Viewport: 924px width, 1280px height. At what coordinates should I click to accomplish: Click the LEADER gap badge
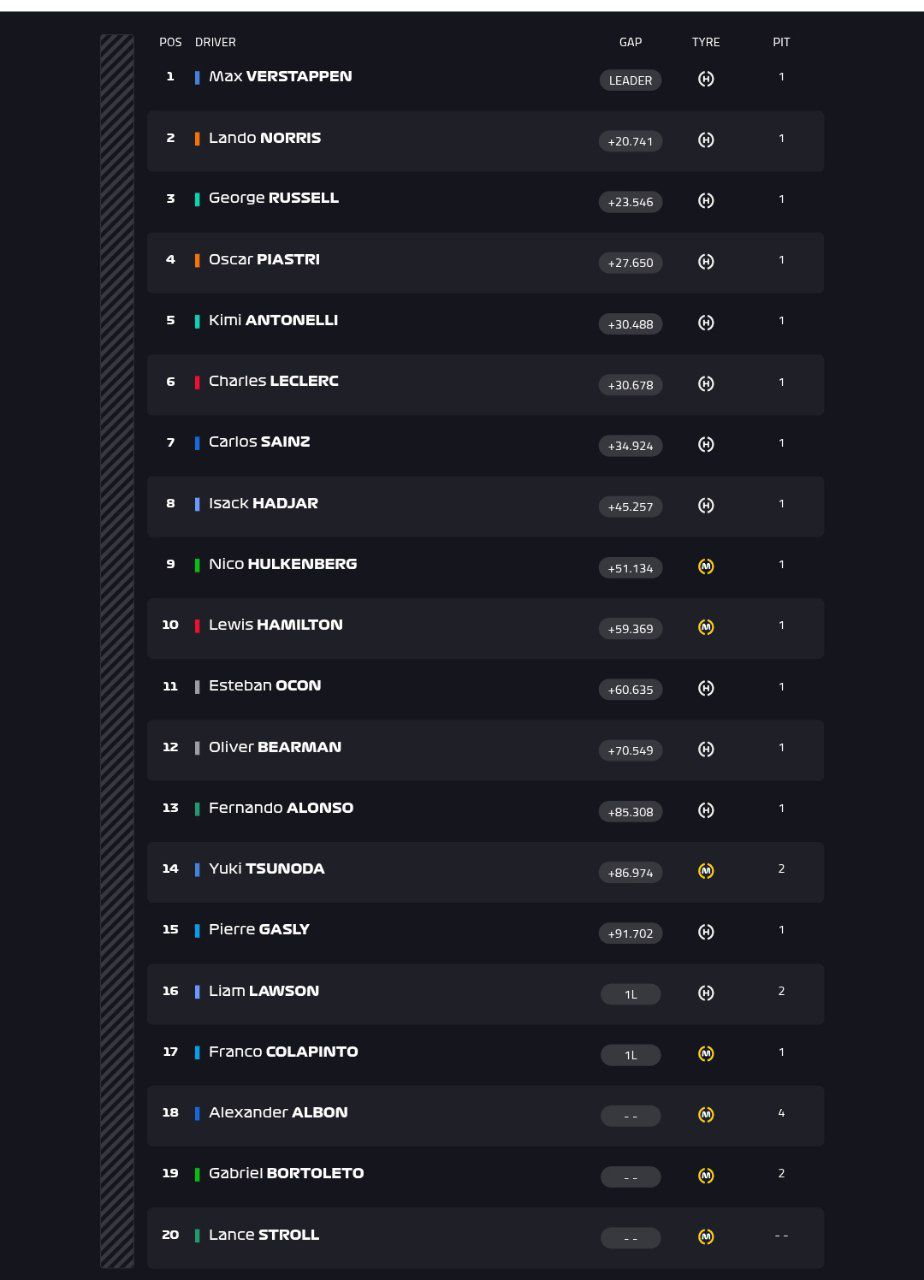(x=631, y=80)
